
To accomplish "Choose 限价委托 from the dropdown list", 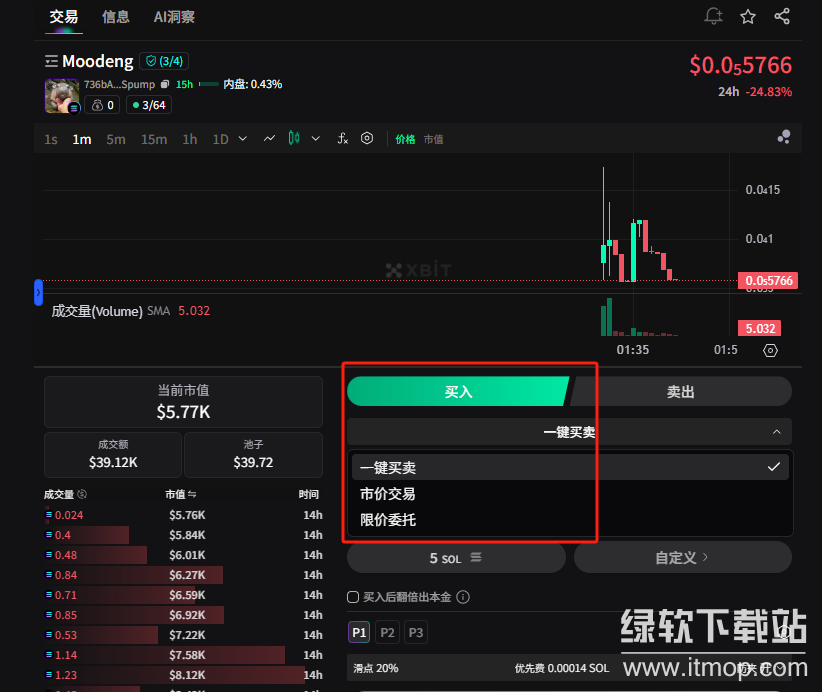I will click(x=388, y=520).
